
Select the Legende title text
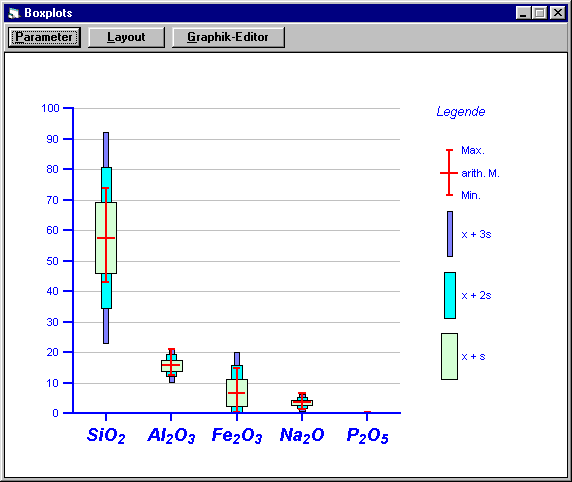click(461, 112)
